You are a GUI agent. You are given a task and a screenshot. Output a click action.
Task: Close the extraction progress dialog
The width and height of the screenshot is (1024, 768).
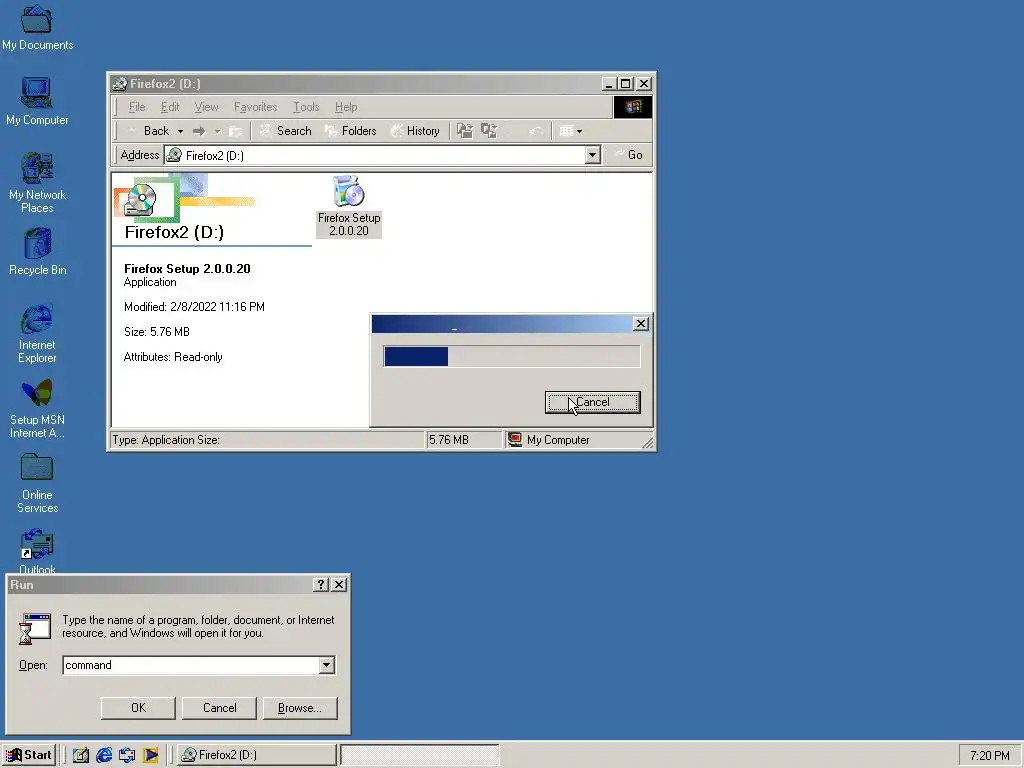pyautogui.click(x=641, y=323)
